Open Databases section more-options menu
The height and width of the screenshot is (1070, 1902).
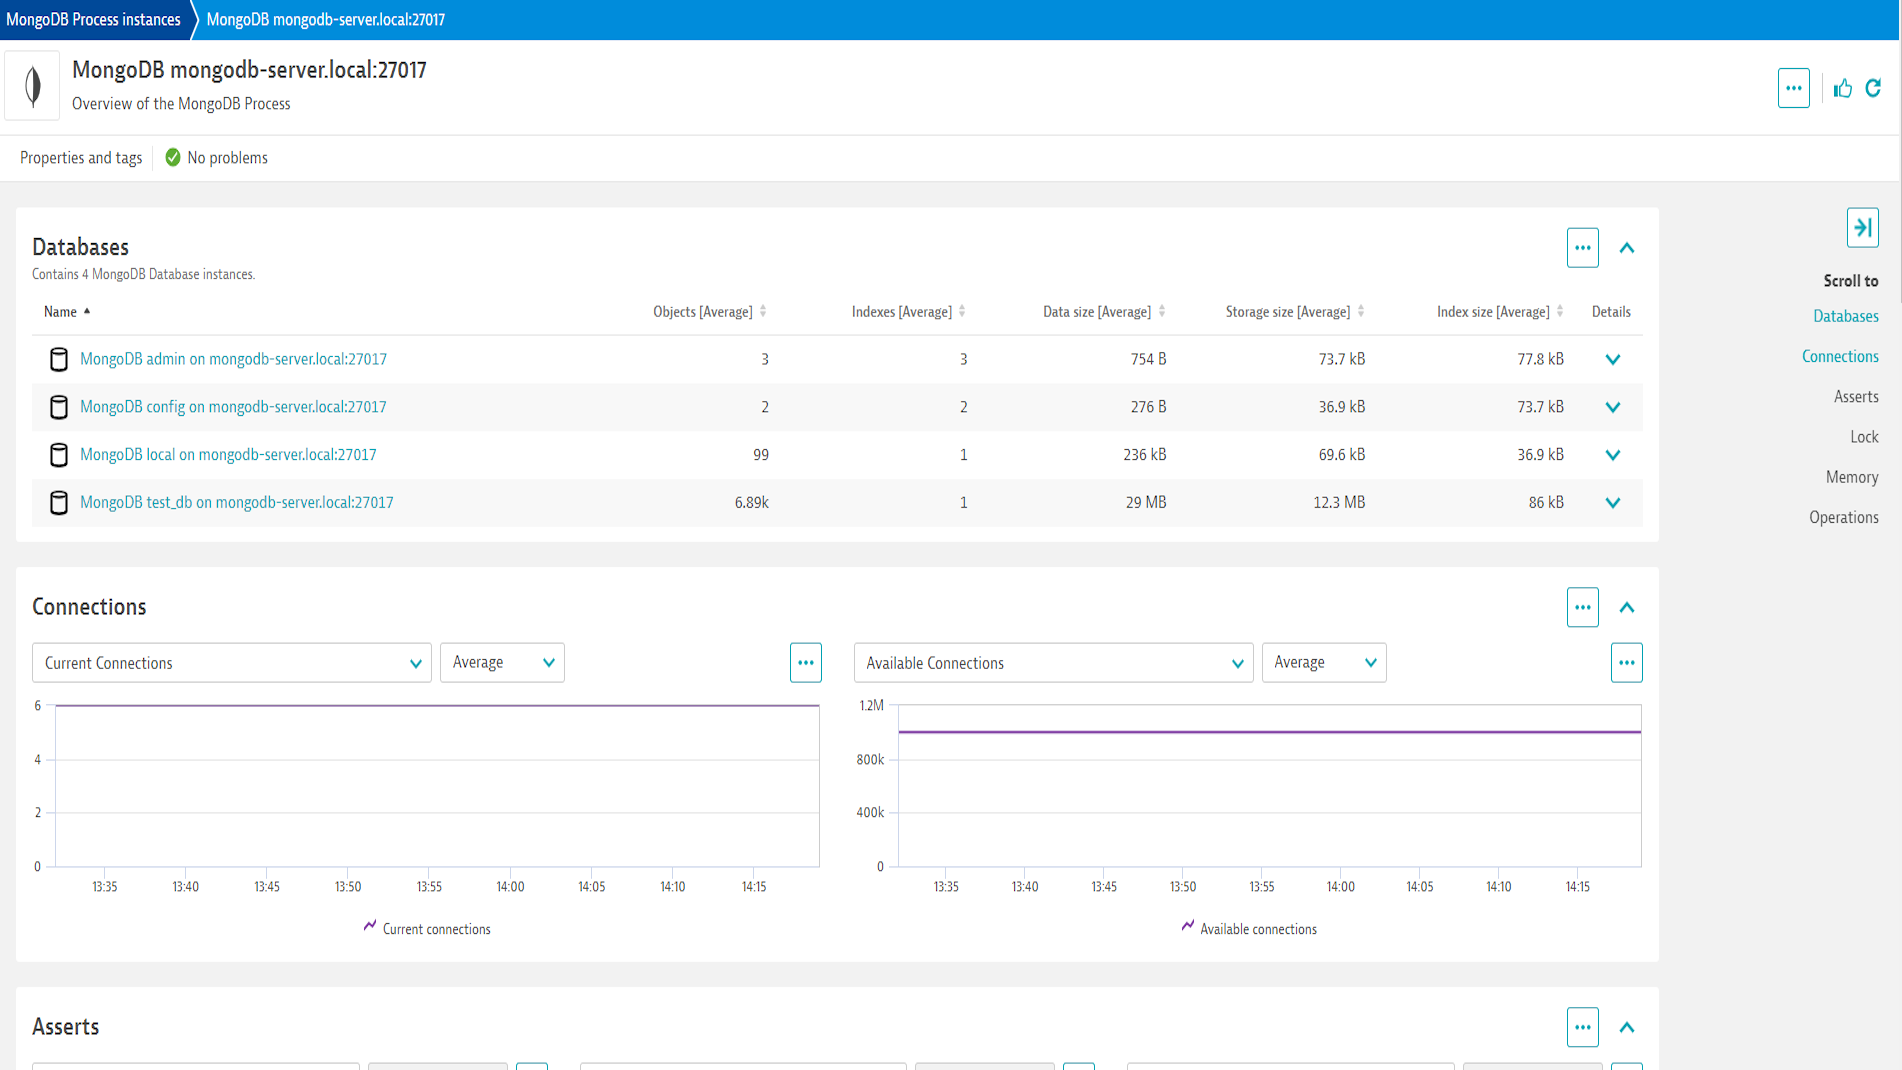point(1582,248)
